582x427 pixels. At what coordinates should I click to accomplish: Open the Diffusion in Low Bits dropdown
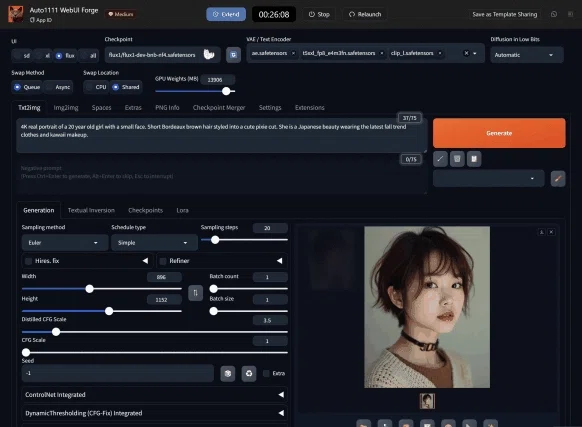[527, 55]
